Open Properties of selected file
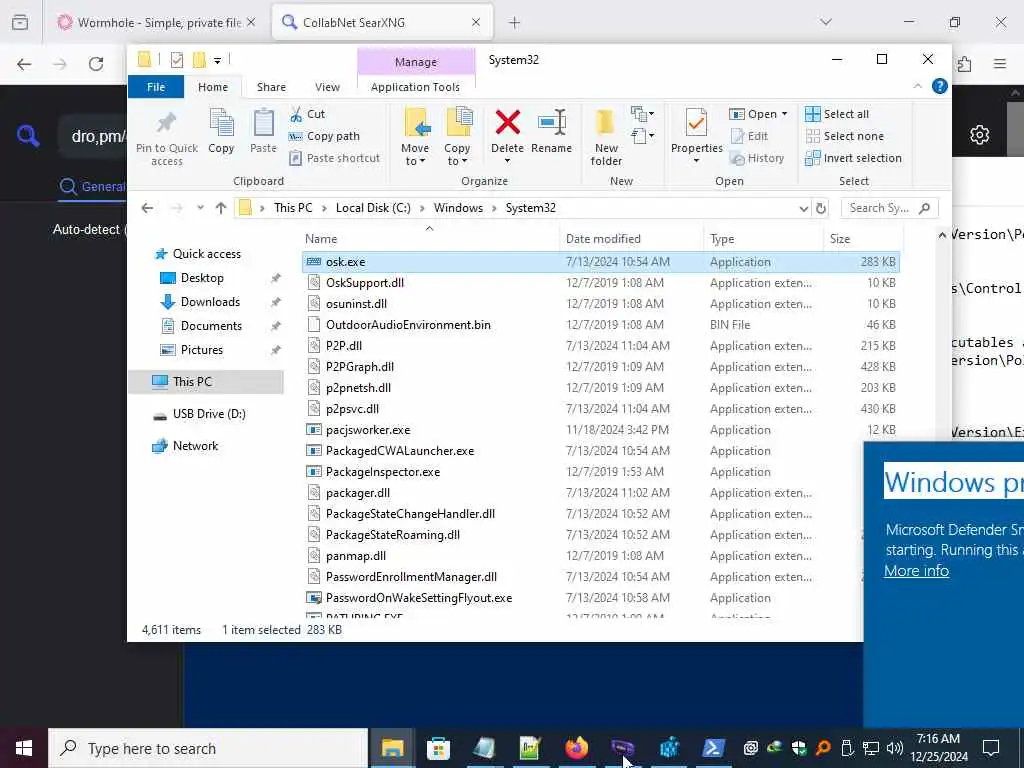Image resolution: width=1024 pixels, height=768 pixels. click(696, 136)
